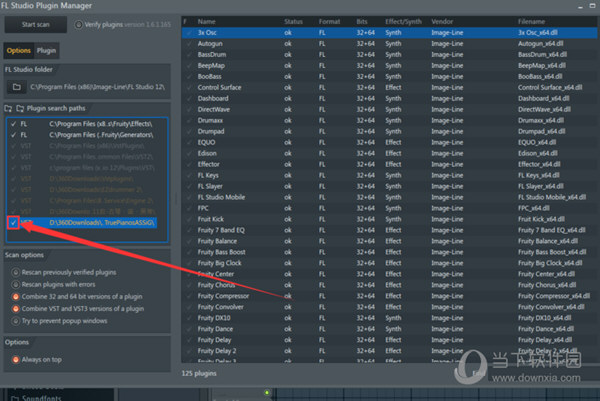Click the Fruity Delay 2_x64.dll filename cell

click(548, 351)
